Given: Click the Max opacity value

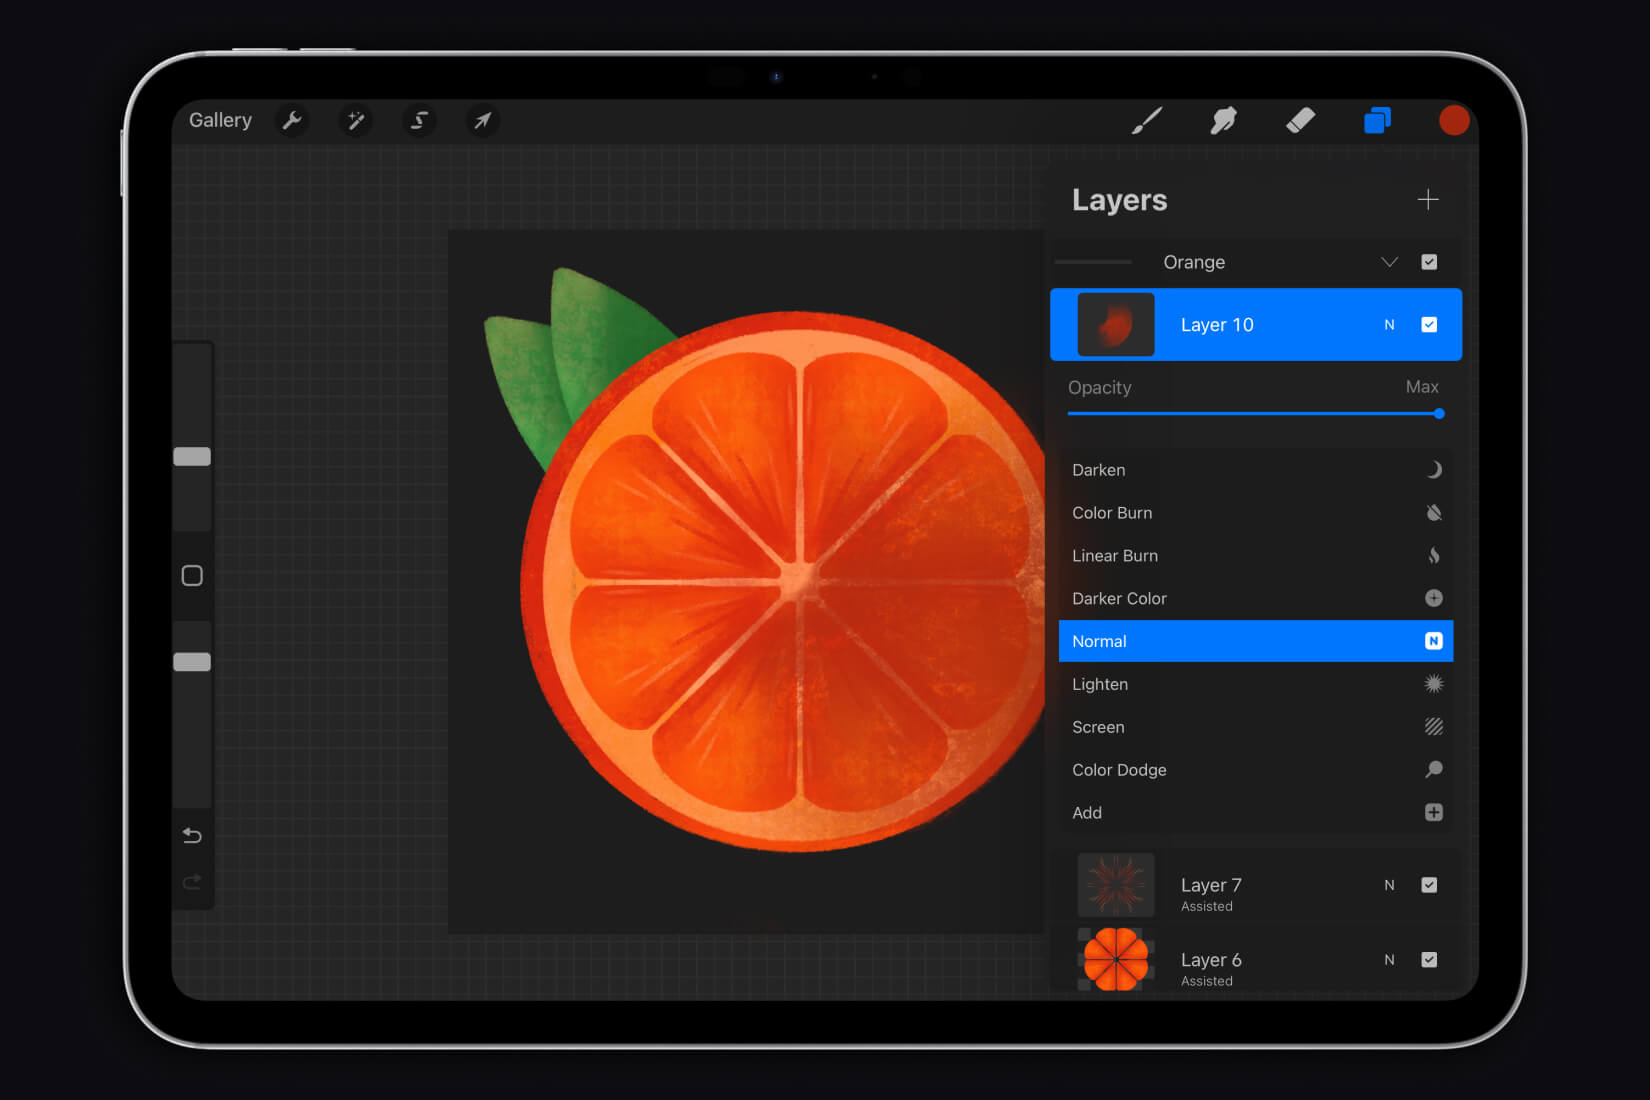Looking at the screenshot, I should [x=1422, y=387].
